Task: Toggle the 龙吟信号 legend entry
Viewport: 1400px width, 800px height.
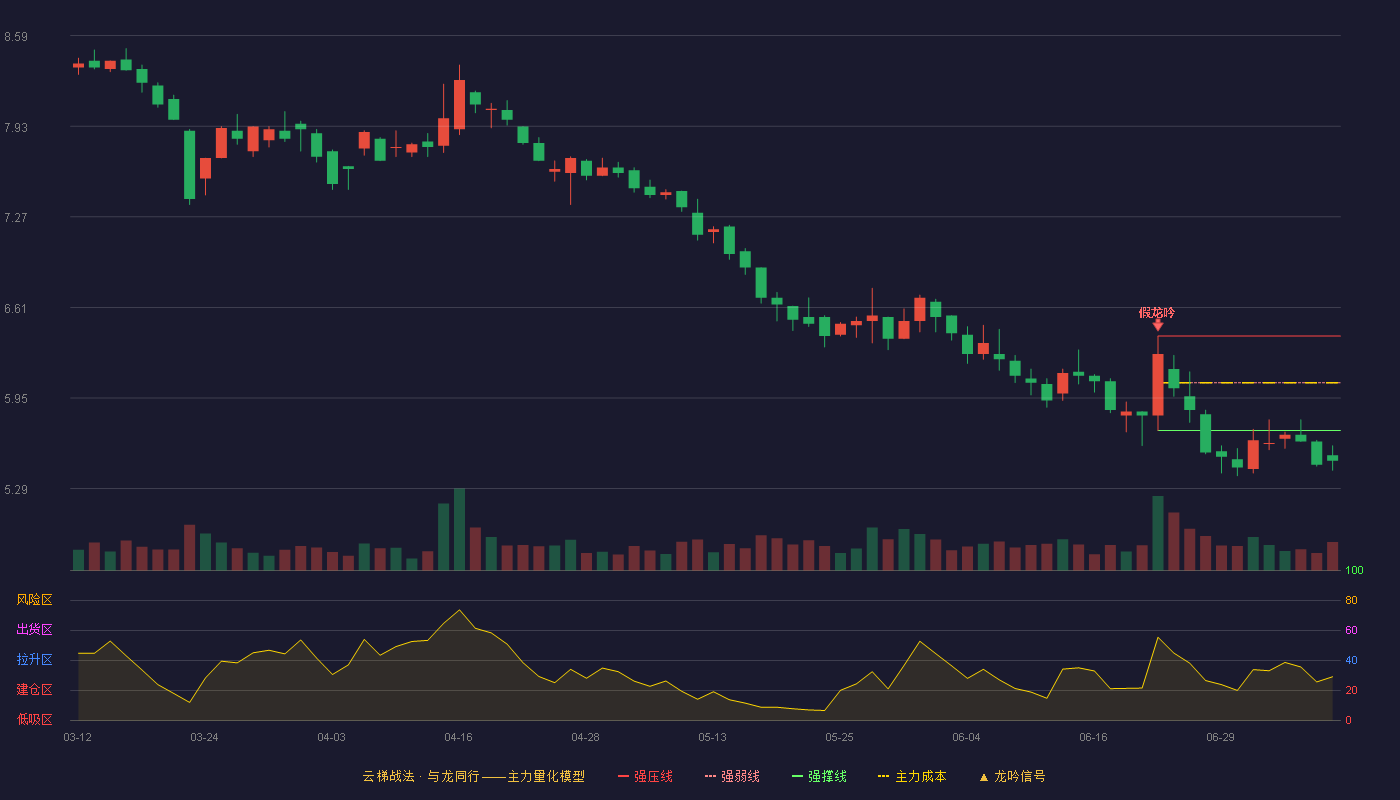Action: 1012,776
